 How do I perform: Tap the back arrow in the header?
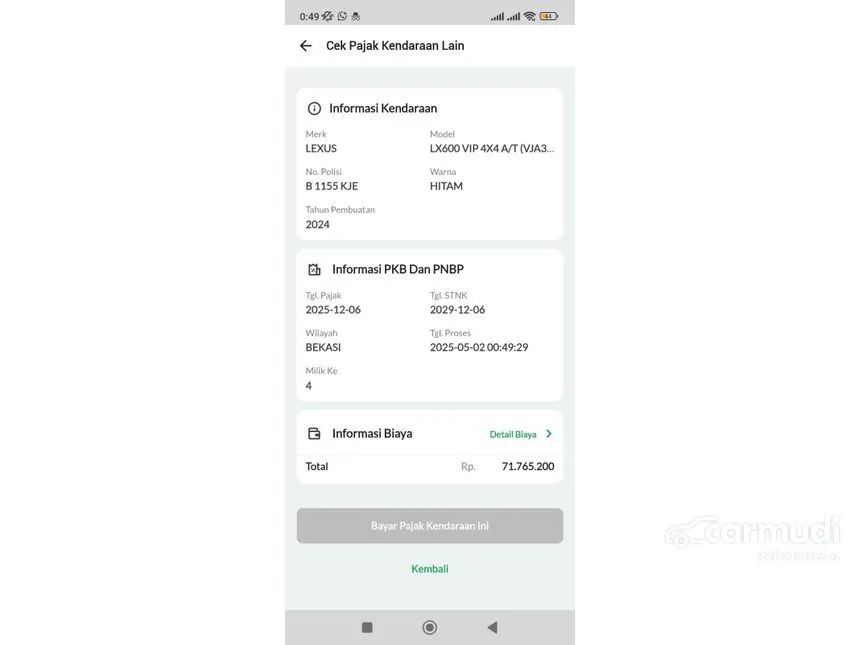point(305,46)
